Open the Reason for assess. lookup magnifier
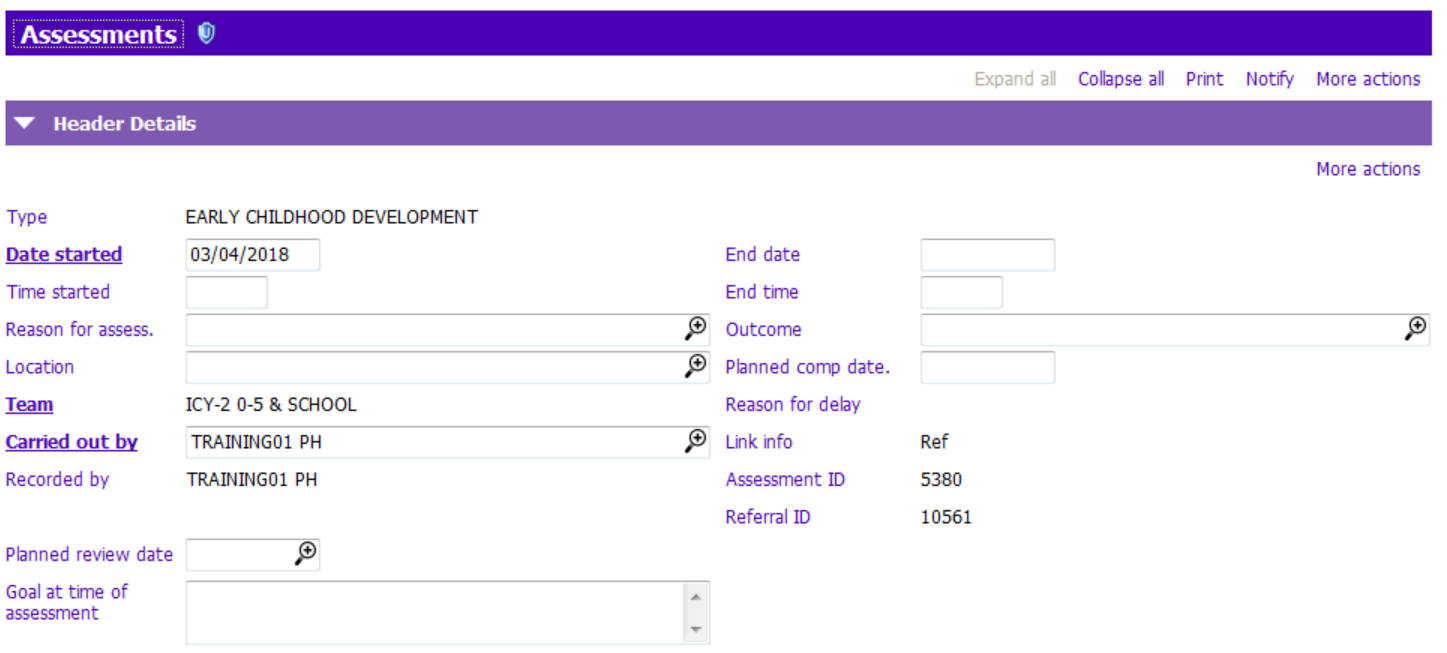This screenshot has width=1447, height=653. tap(695, 329)
